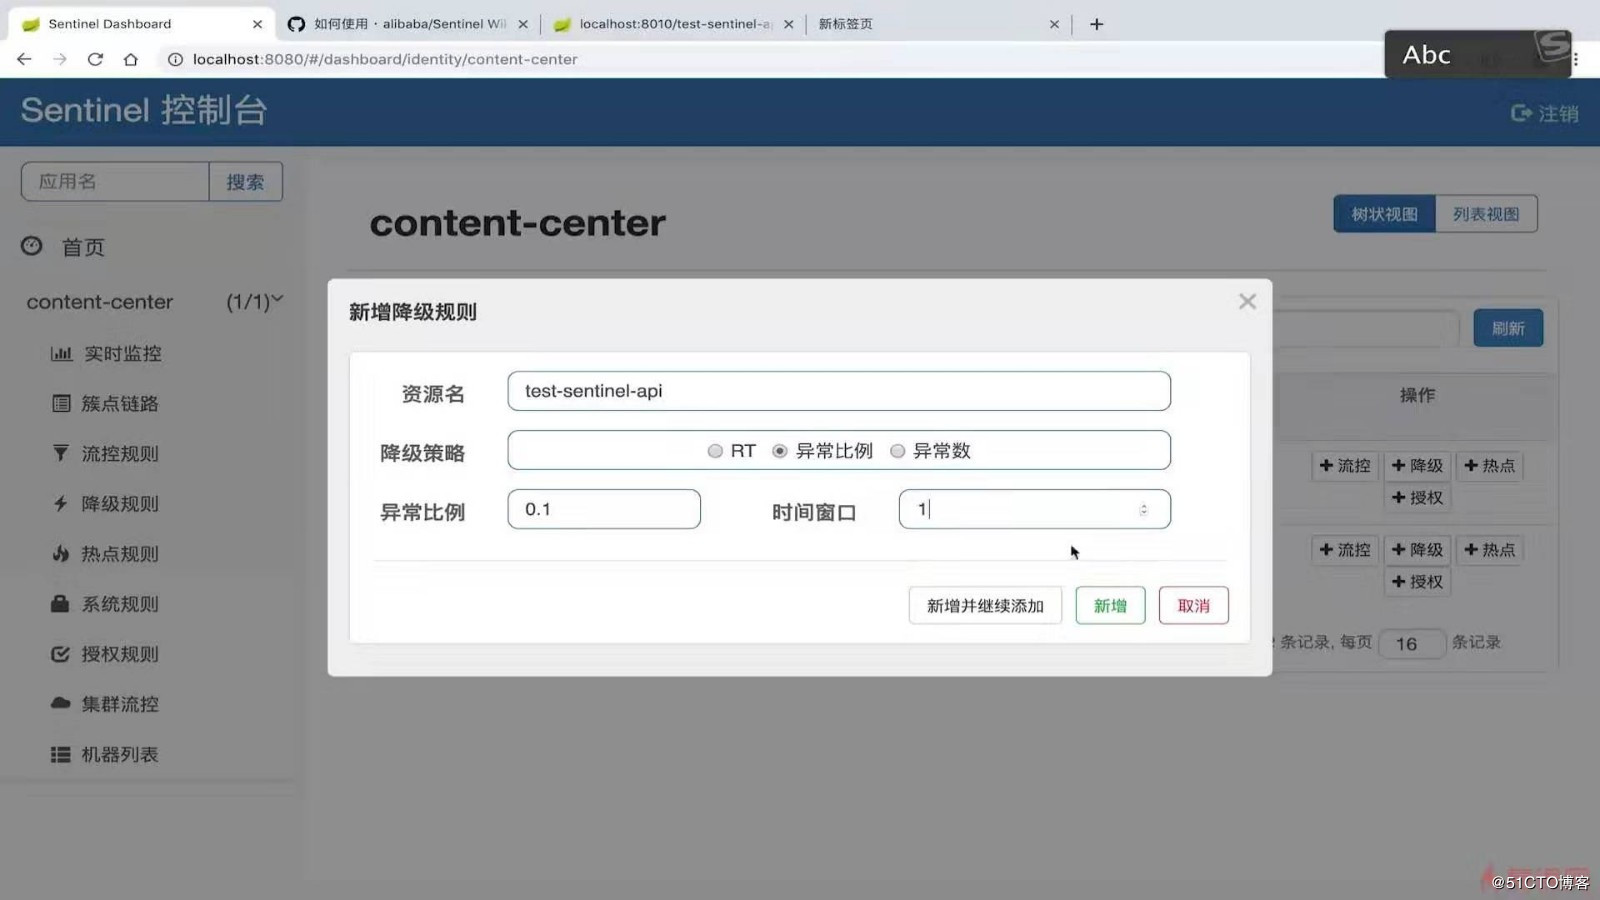Open 簇点链路 in the sidebar
This screenshot has height=900, width=1600.
(x=119, y=403)
